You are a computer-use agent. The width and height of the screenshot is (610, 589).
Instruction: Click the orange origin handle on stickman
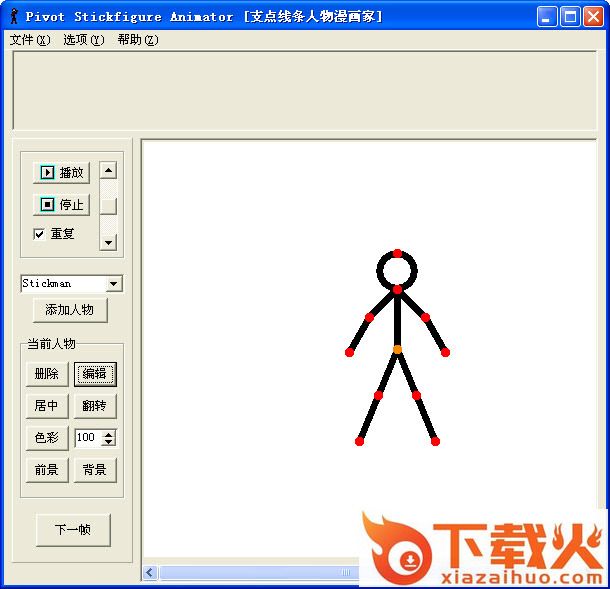tap(397, 349)
